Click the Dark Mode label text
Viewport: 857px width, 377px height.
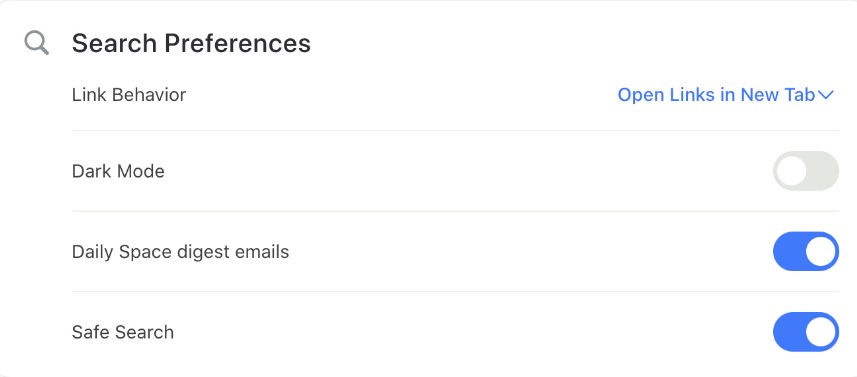tap(118, 172)
